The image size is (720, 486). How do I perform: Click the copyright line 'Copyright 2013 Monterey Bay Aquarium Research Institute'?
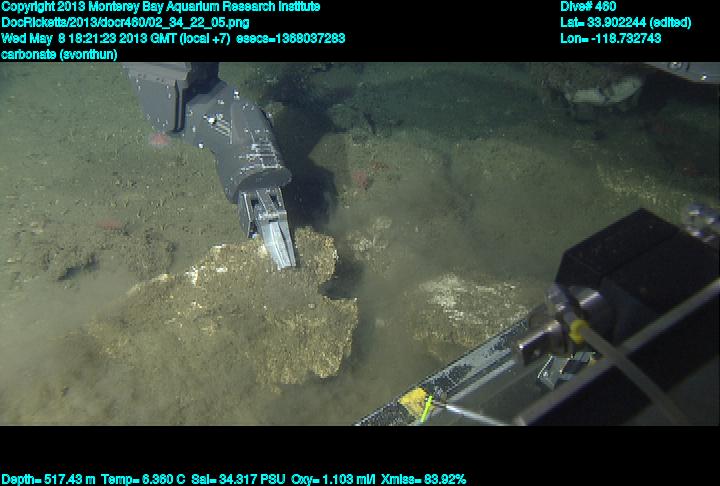point(161,7)
